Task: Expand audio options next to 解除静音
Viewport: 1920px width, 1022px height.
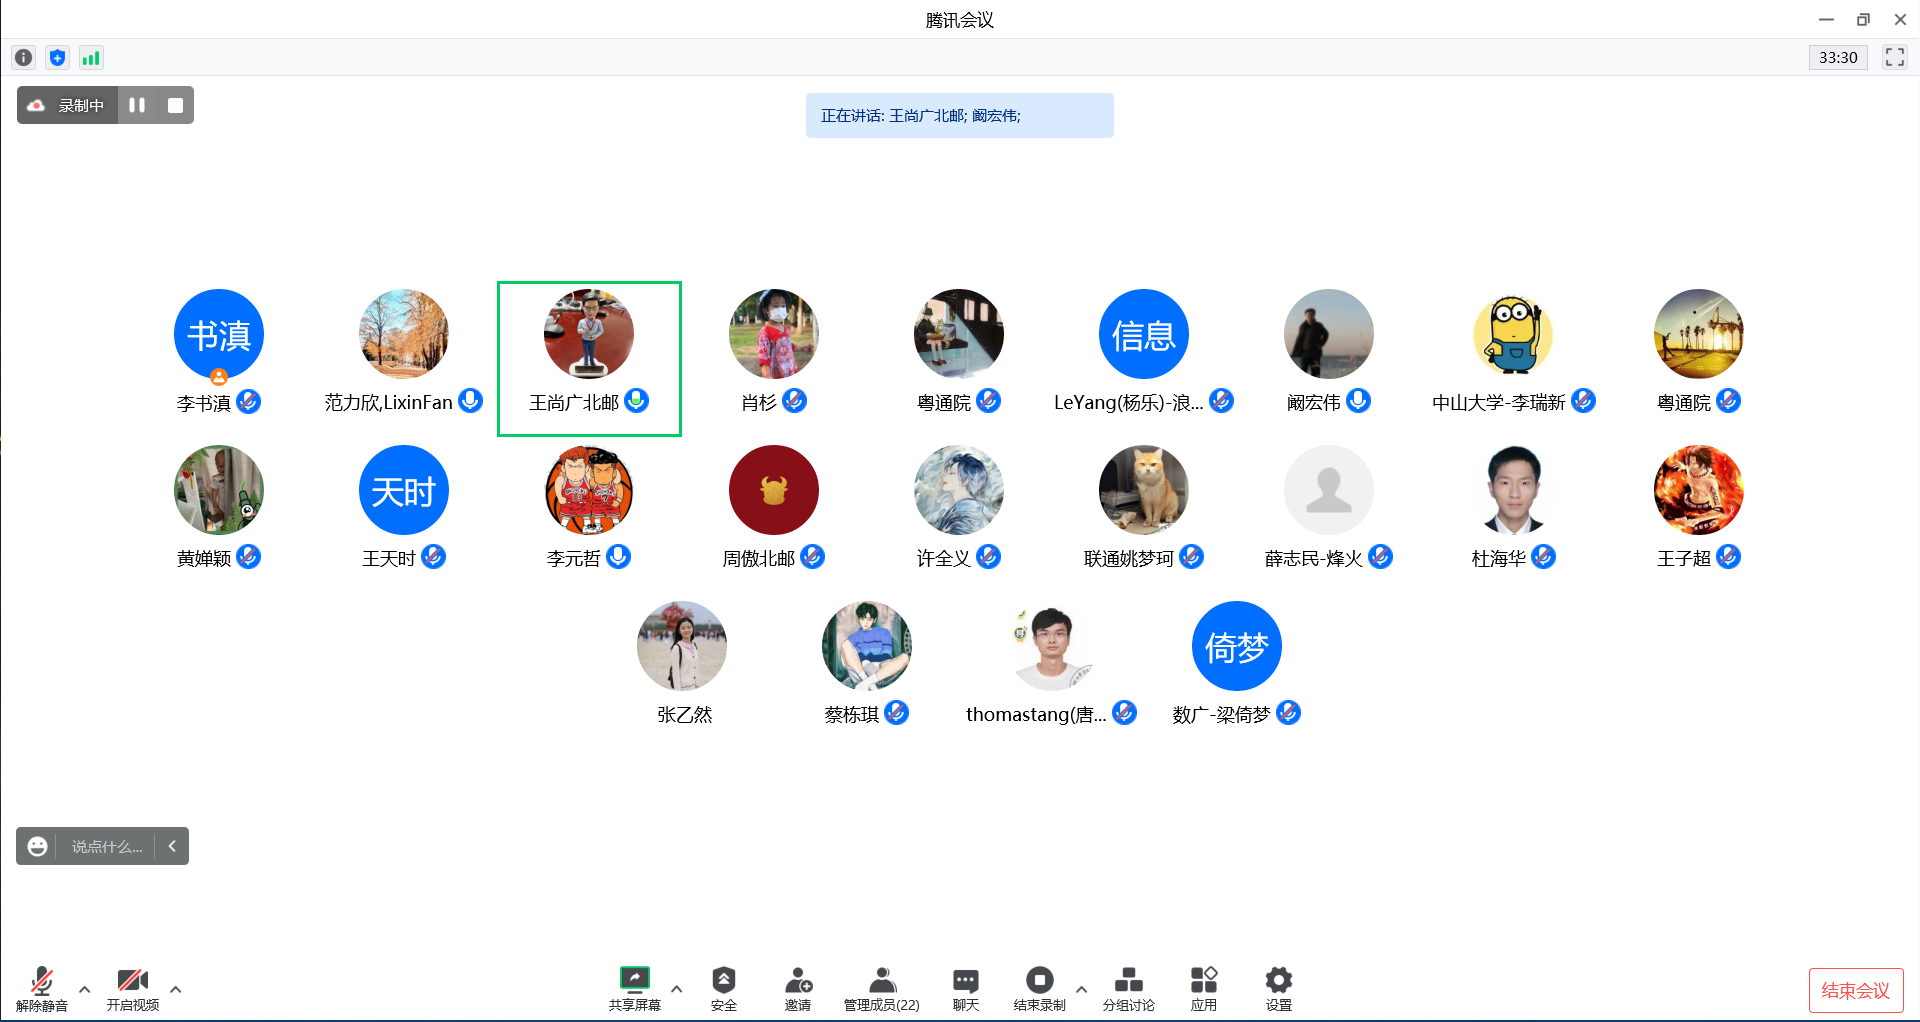Action: (85, 989)
